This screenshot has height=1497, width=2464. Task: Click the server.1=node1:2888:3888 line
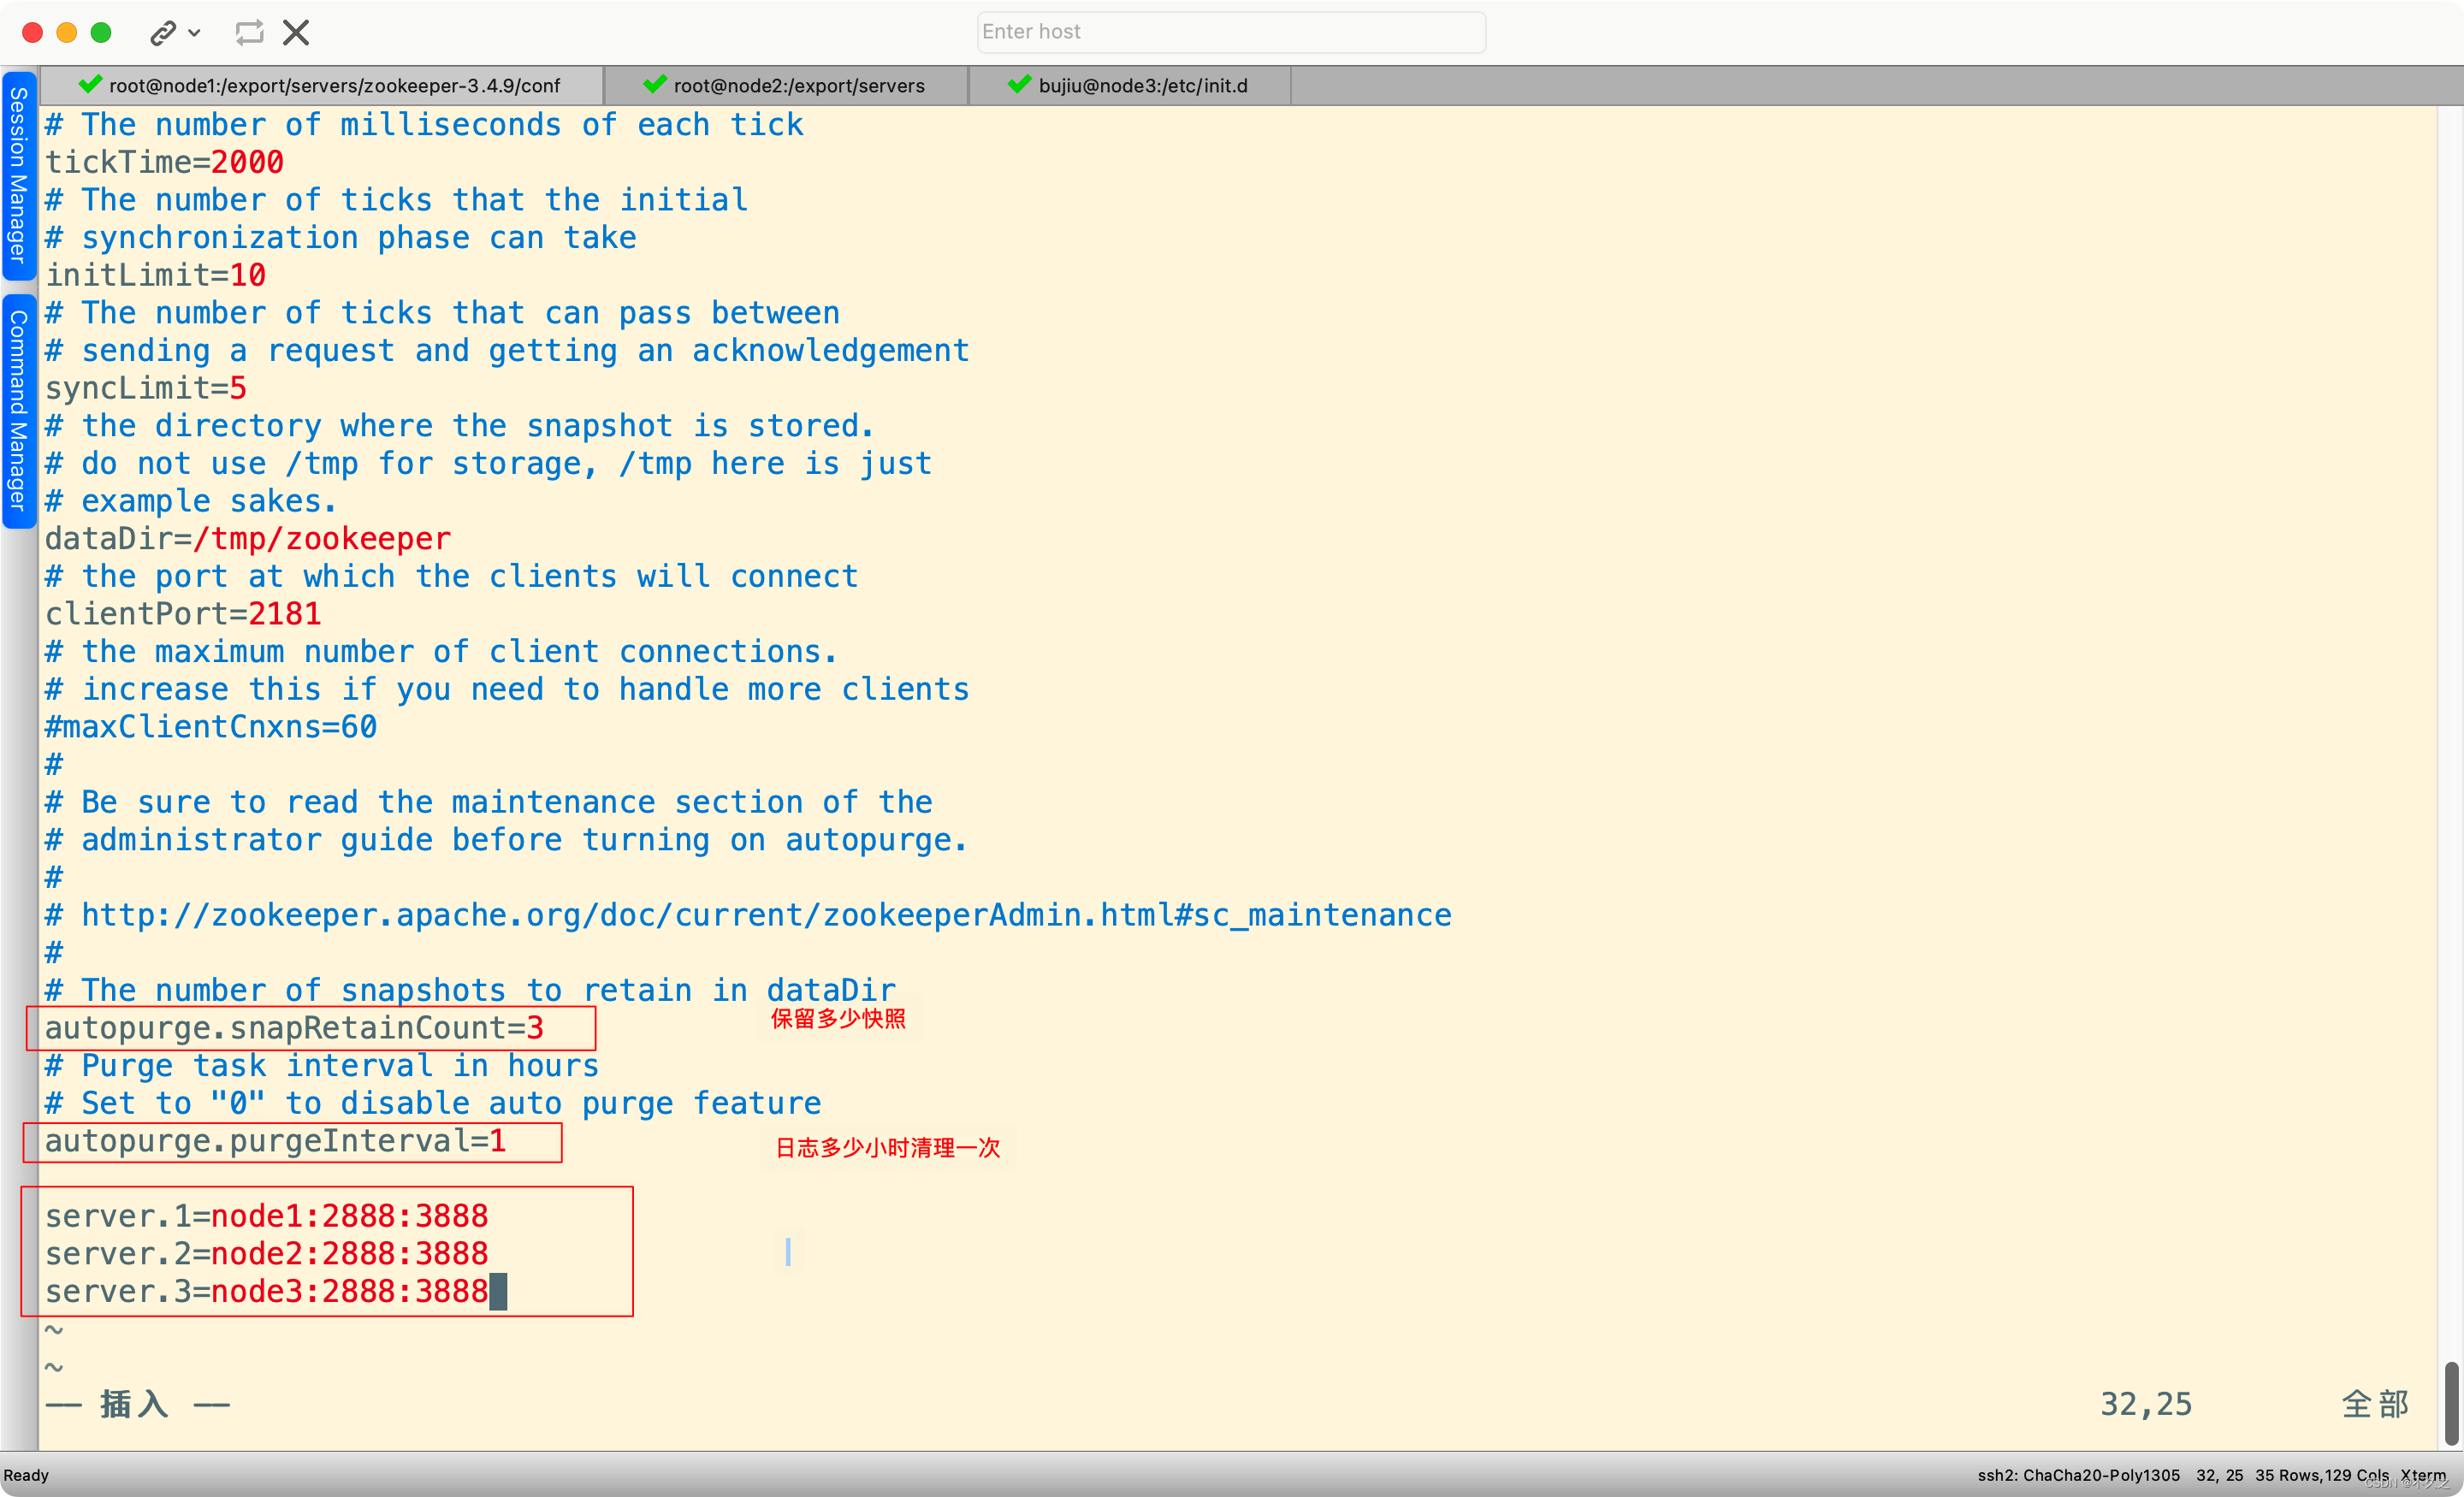(266, 1216)
